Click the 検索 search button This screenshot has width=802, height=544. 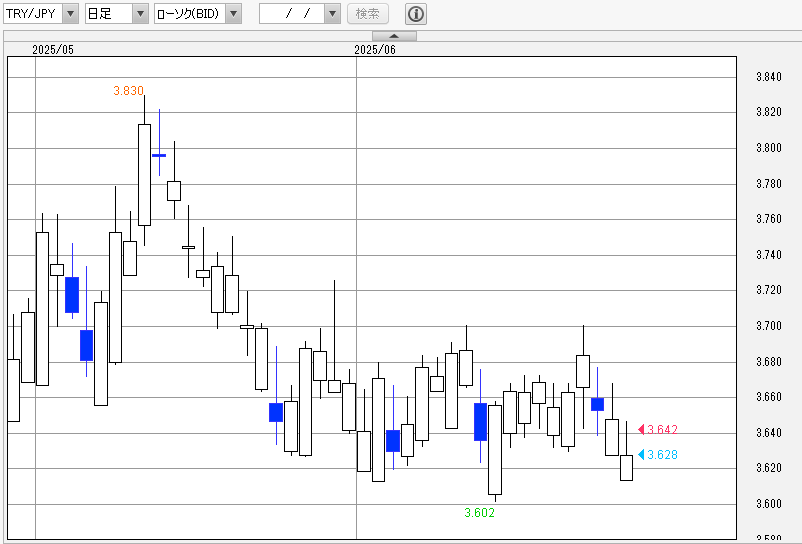coord(368,14)
